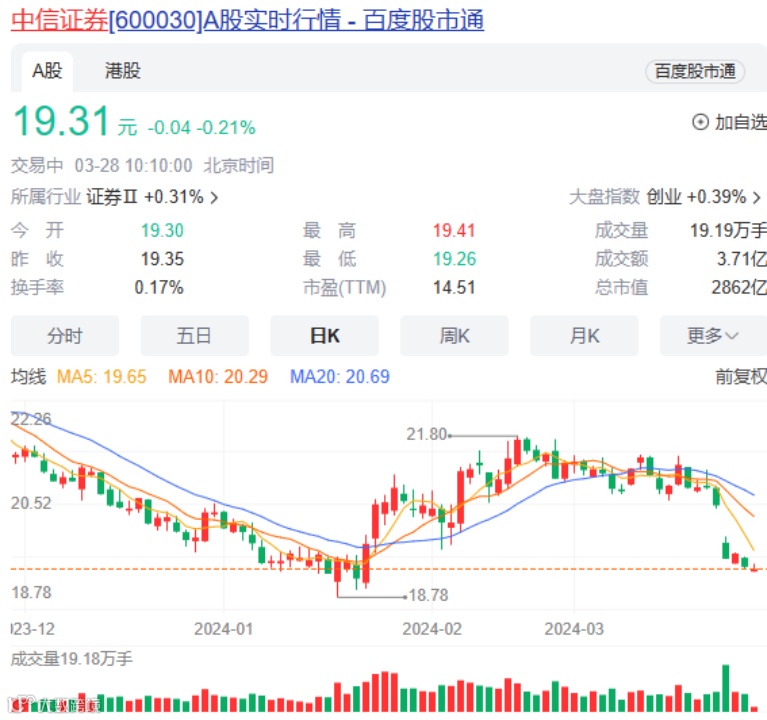Click the 最高 value 19.41
Viewport: 767px width, 720px height.
[454, 230]
